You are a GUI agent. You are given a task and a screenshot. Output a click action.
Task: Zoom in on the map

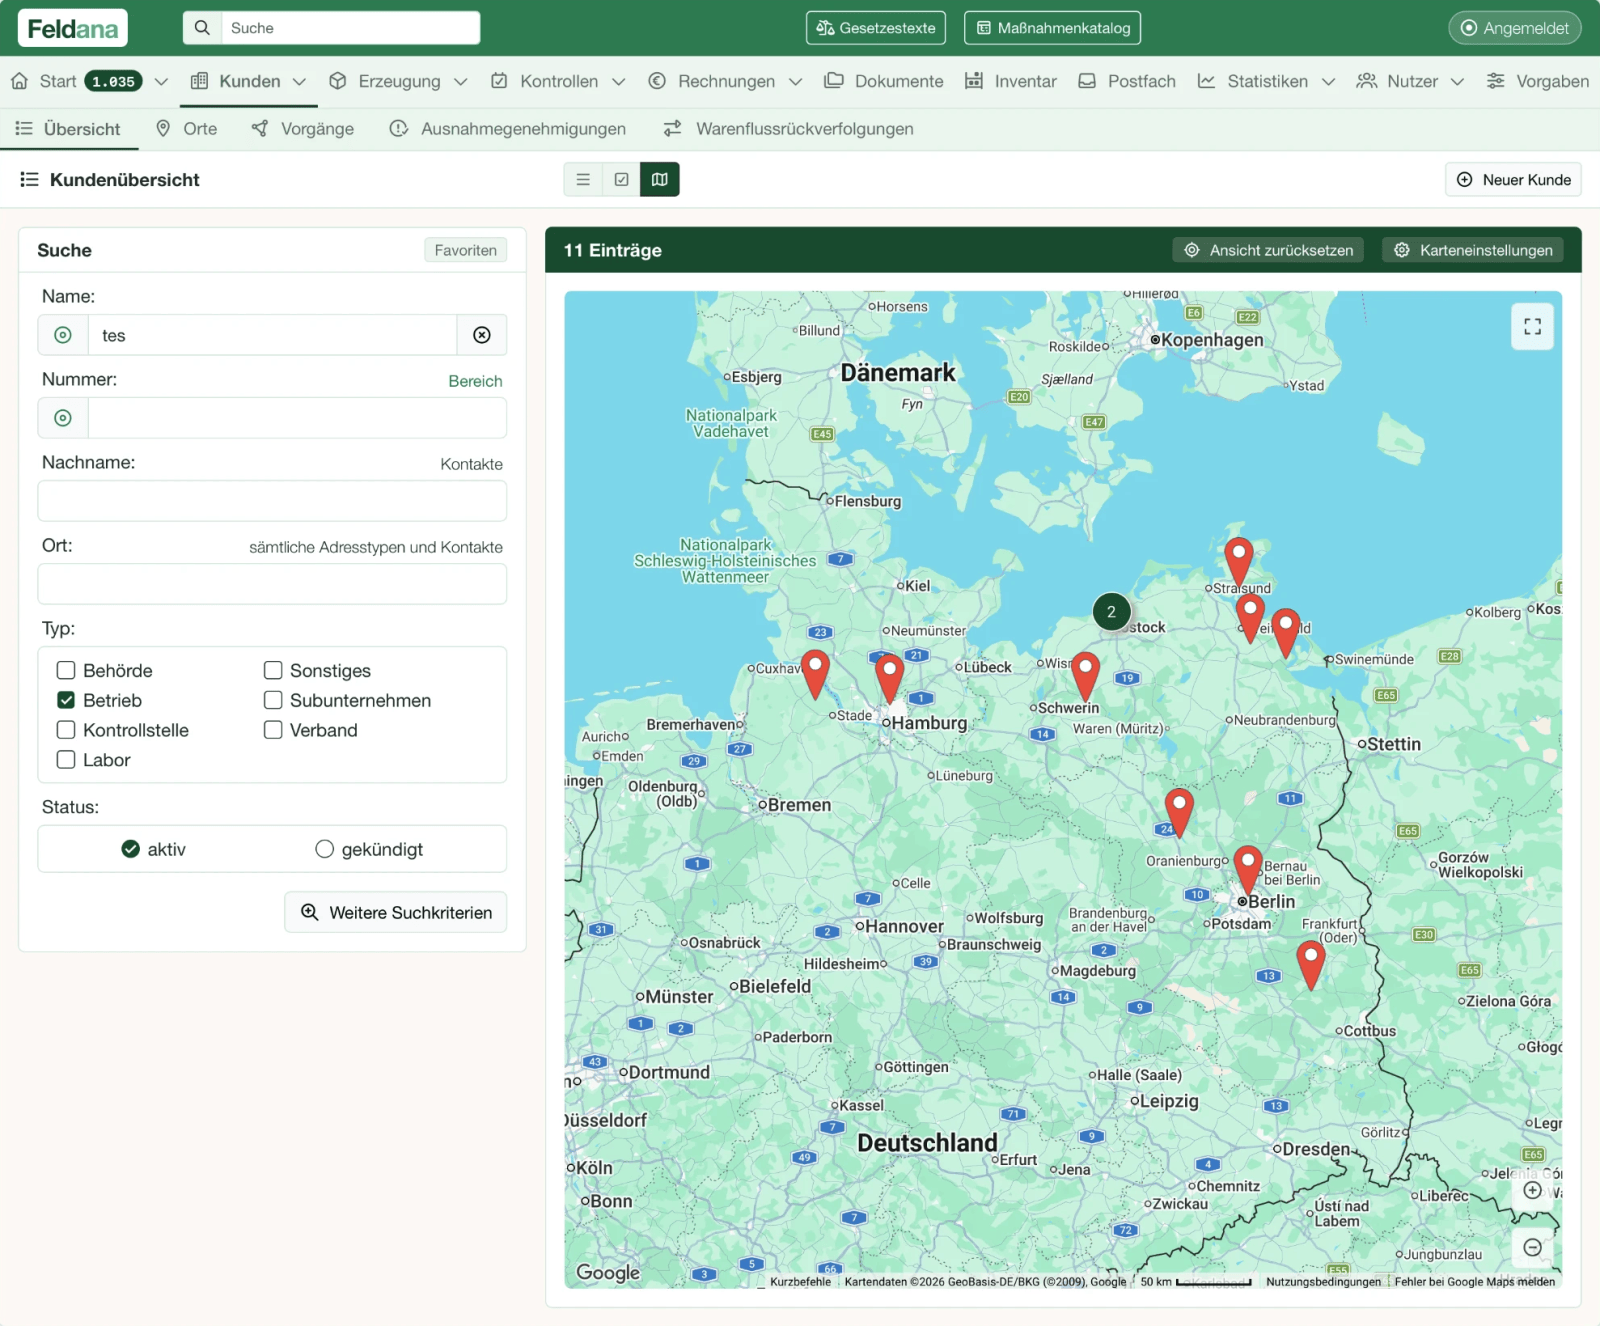pyautogui.click(x=1532, y=1190)
